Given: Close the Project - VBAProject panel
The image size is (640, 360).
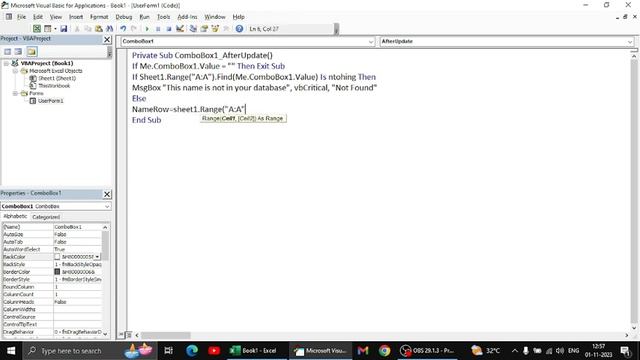Looking at the screenshot, I should click(x=107, y=39).
